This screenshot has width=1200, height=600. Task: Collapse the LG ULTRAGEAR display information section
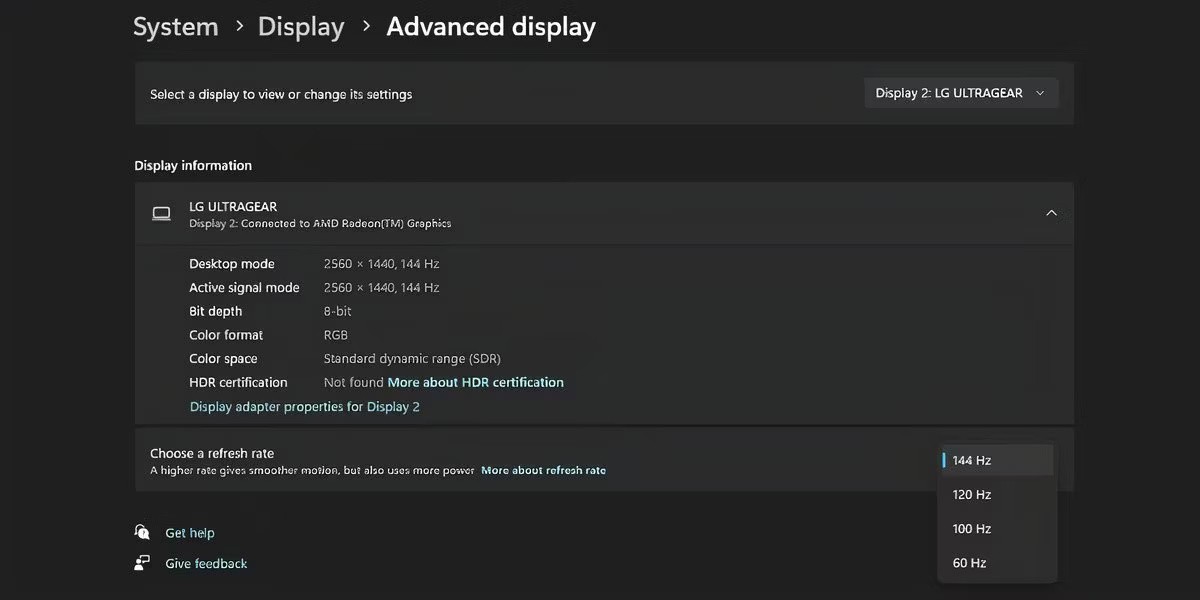(1051, 213)
